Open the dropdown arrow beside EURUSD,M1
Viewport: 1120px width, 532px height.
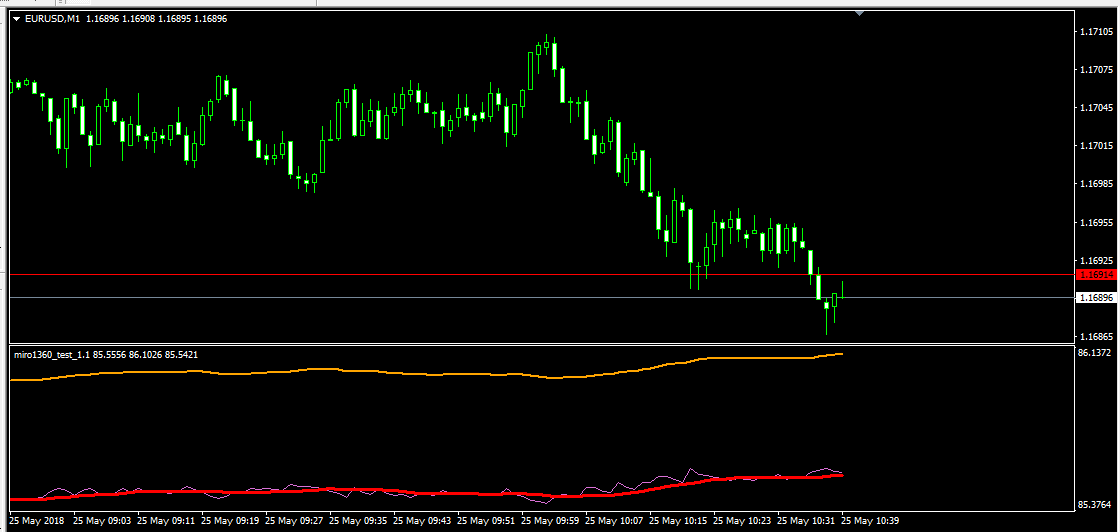(x=16, y=19)
